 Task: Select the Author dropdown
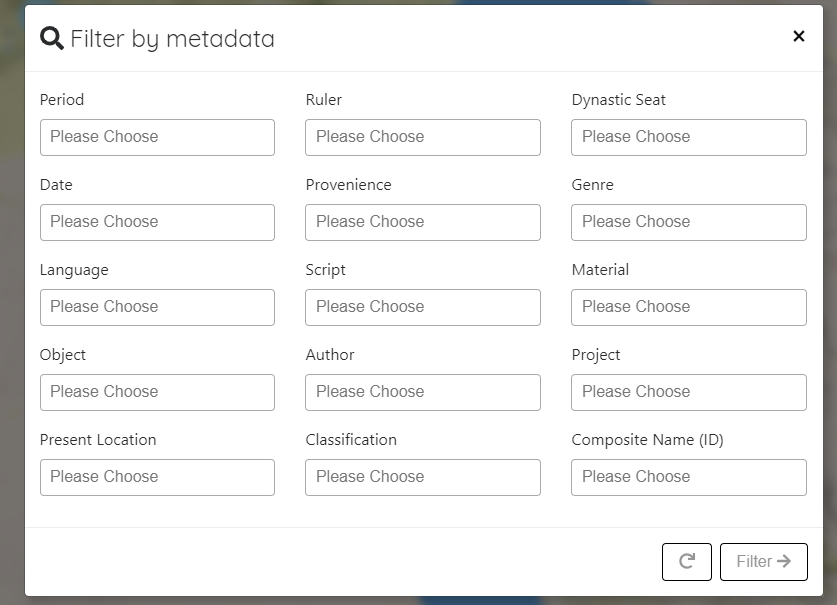point(422,392)
